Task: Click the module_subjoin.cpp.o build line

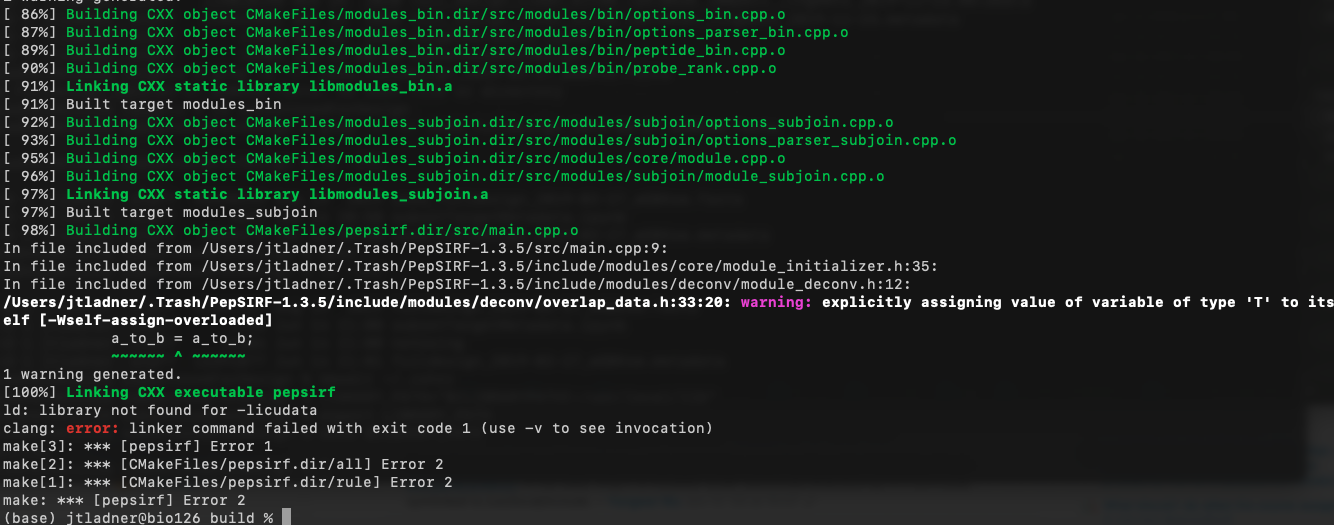Action: pos(444,176)
